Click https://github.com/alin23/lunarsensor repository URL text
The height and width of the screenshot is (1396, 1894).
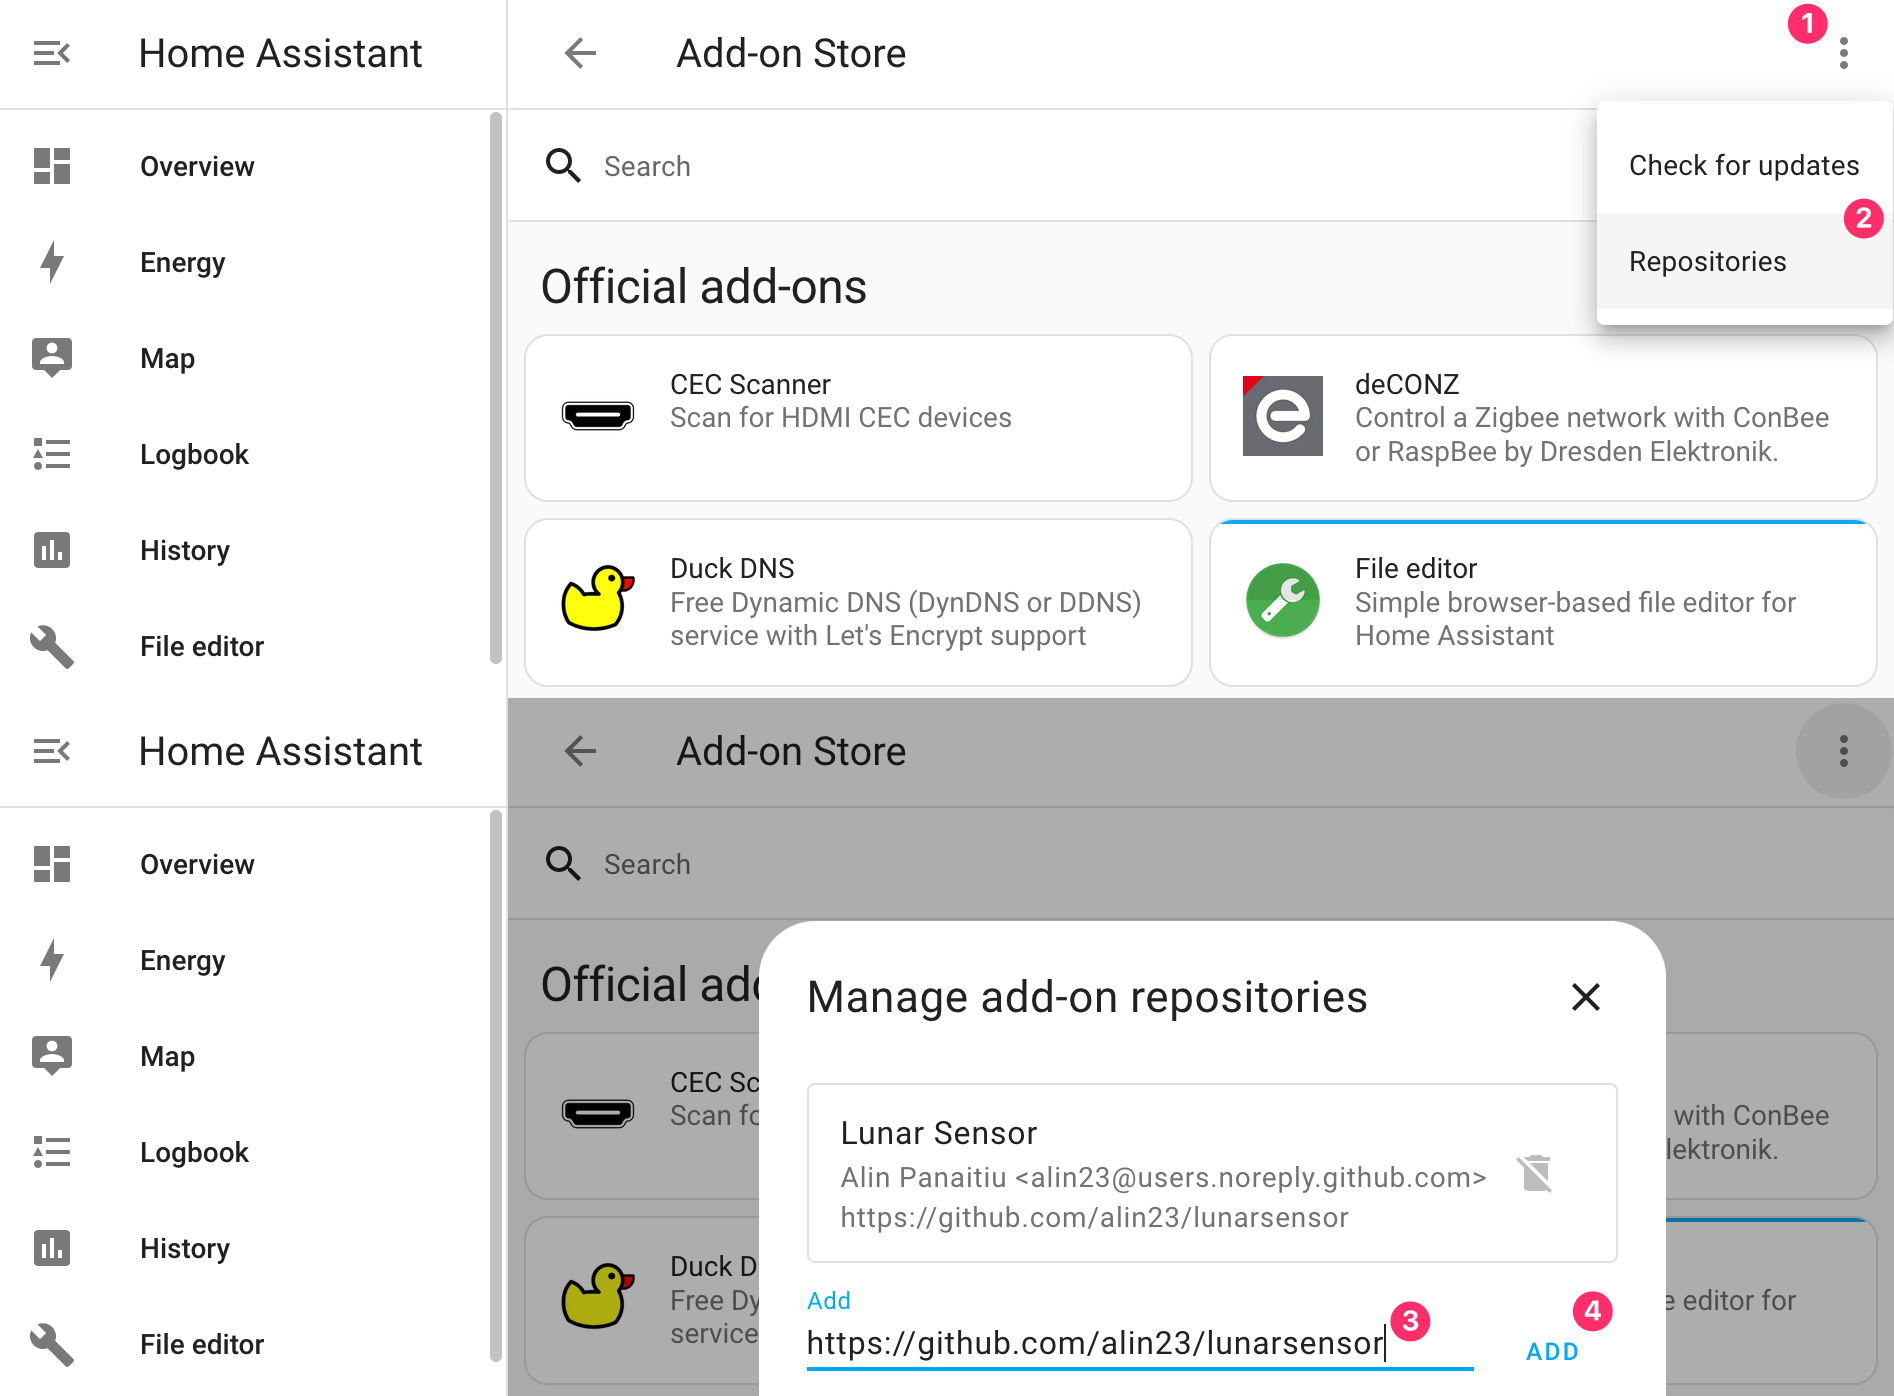1094,1218
